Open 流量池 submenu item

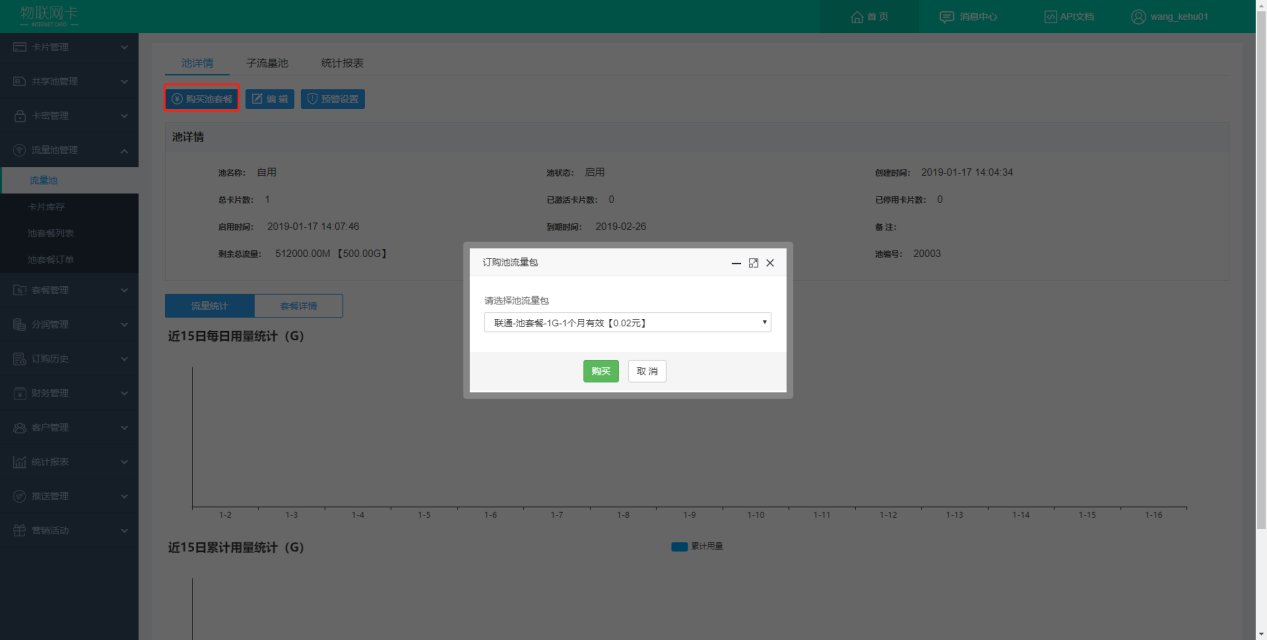pyautogui.click(x=69, y=181)
